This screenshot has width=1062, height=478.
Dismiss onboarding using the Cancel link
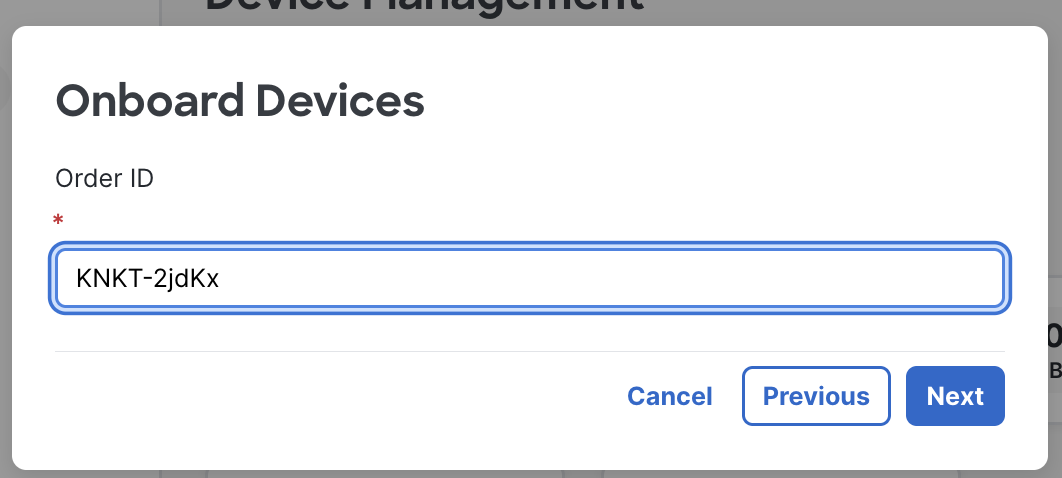[x=669, y=396]
